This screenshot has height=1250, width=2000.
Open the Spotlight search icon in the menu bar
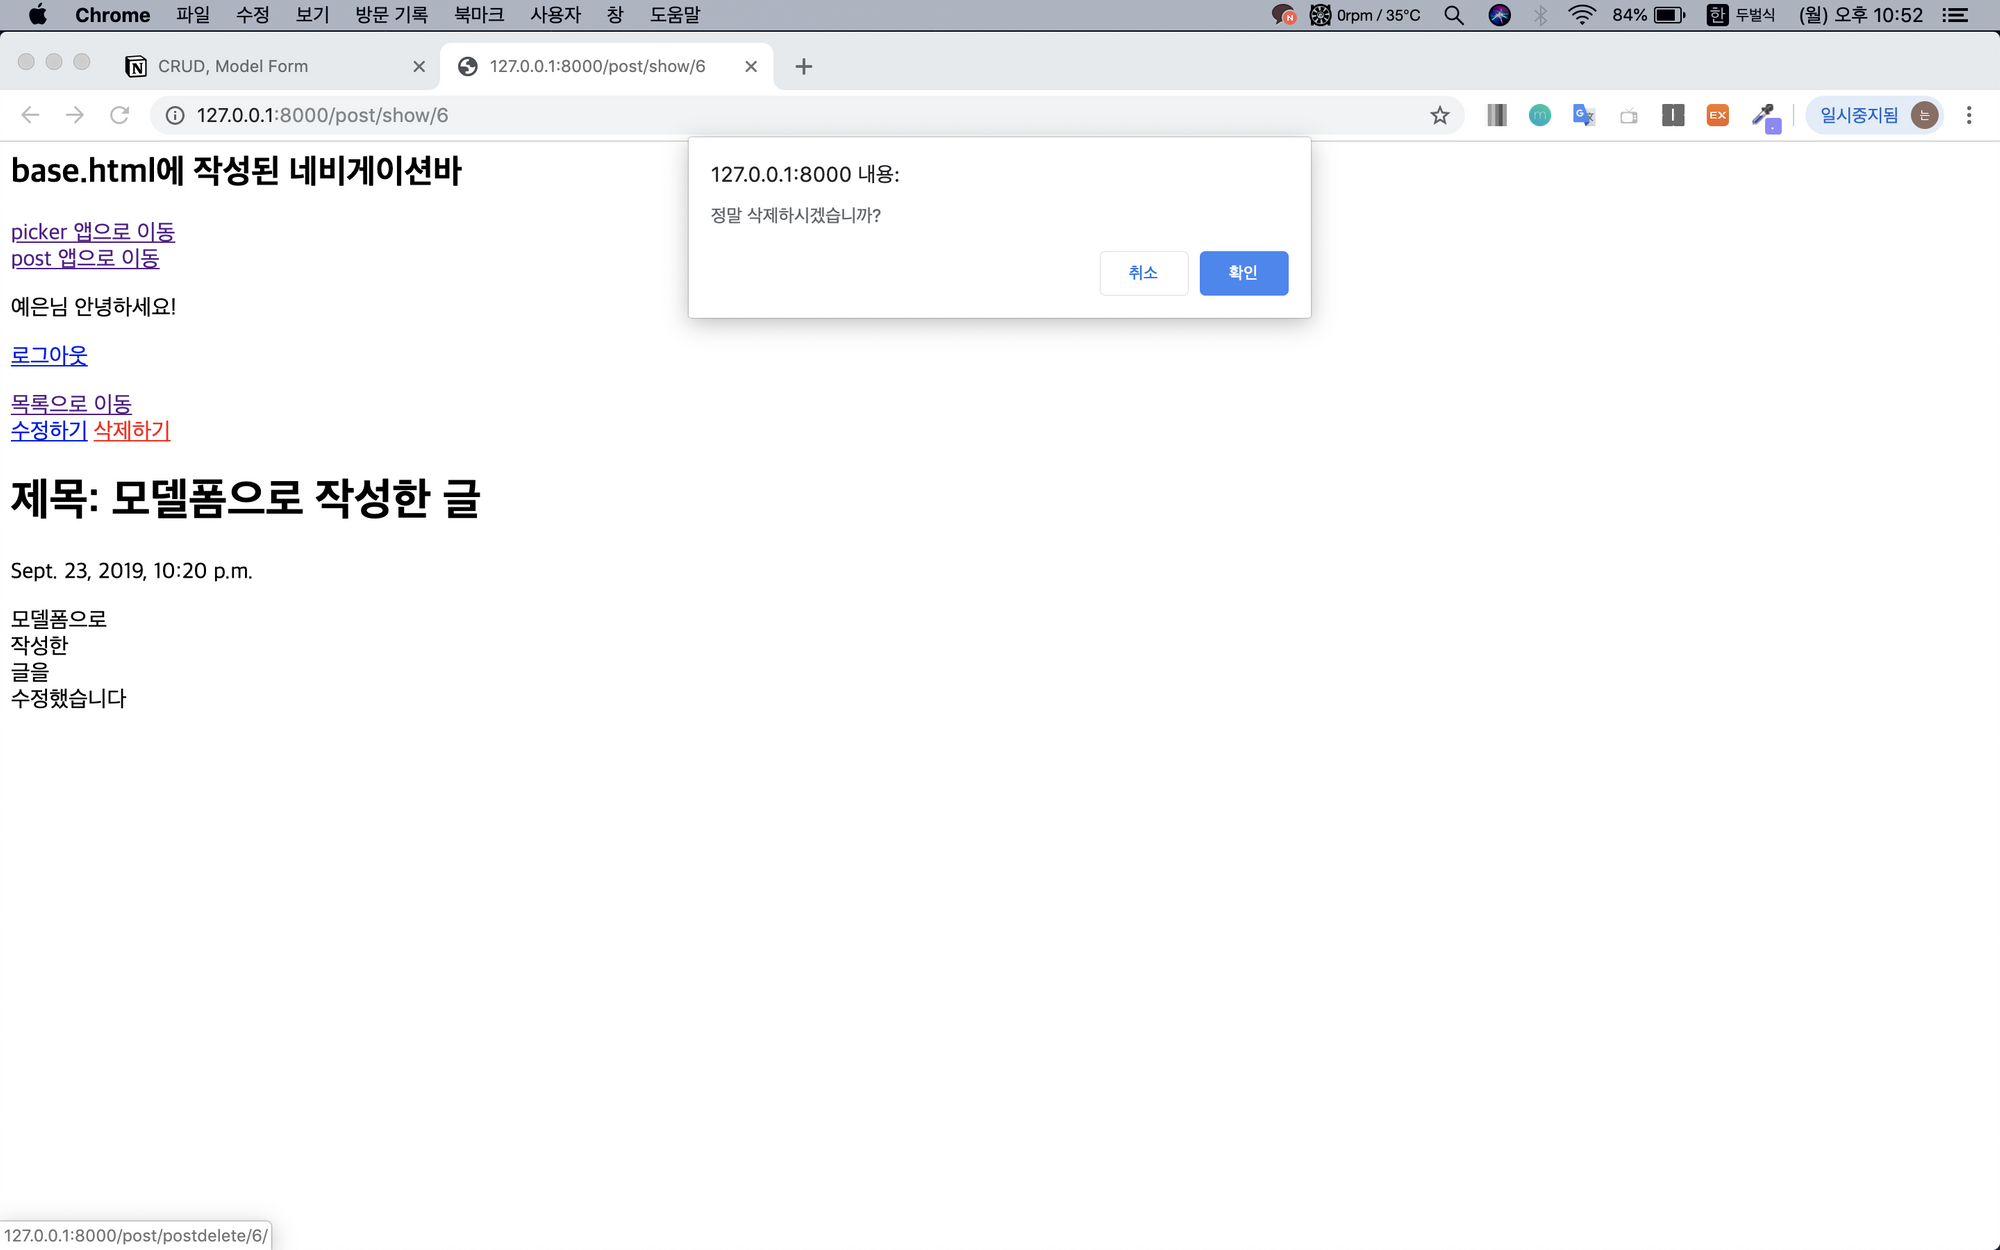coord(1454,15)
